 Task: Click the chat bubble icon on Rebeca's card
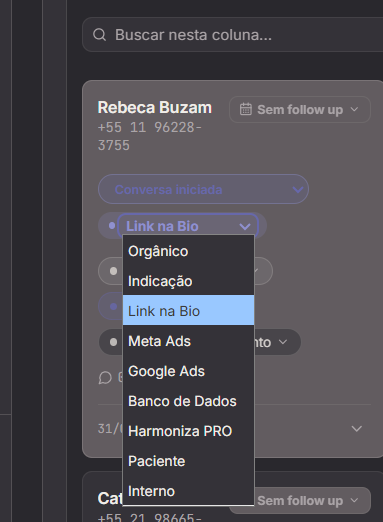pyautogui.click(x=105, y=378)
